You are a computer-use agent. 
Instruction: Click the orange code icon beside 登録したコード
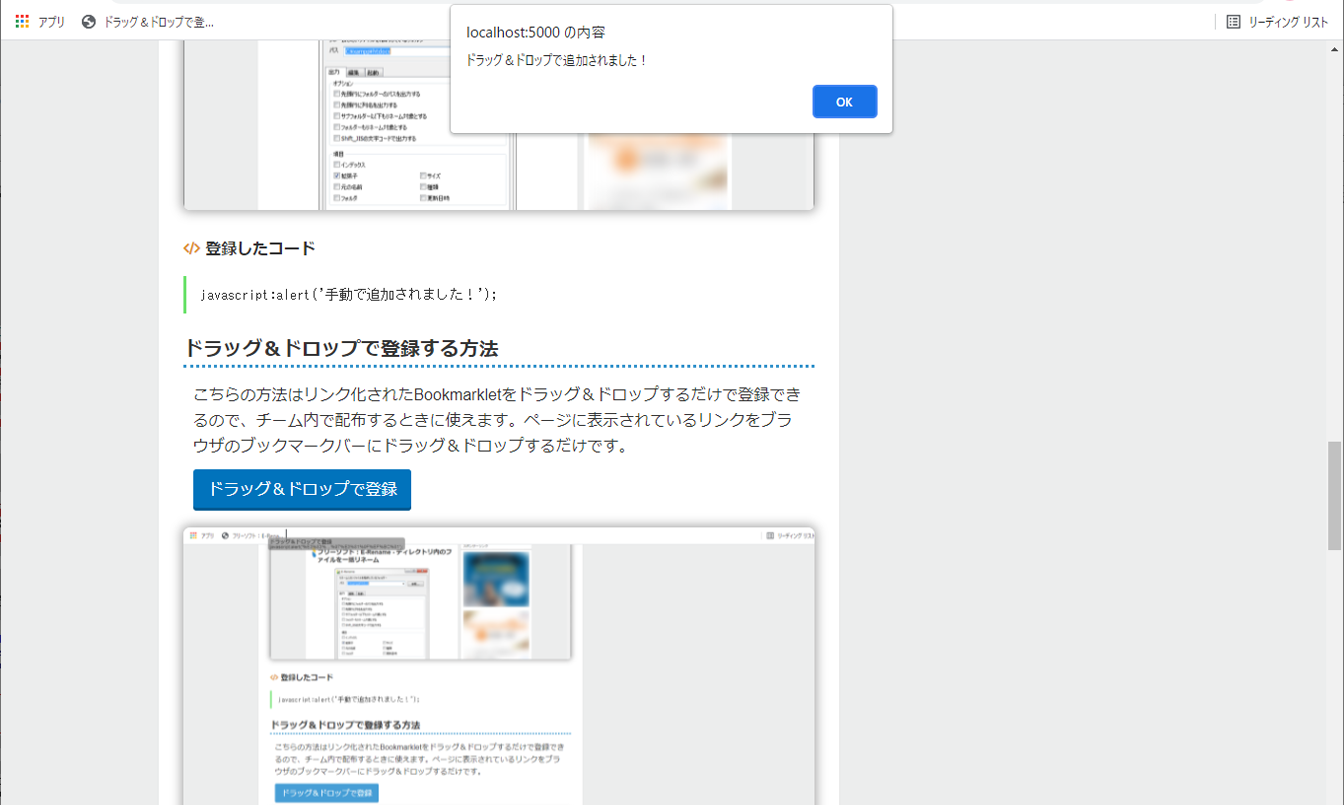[x=191, y=248]
